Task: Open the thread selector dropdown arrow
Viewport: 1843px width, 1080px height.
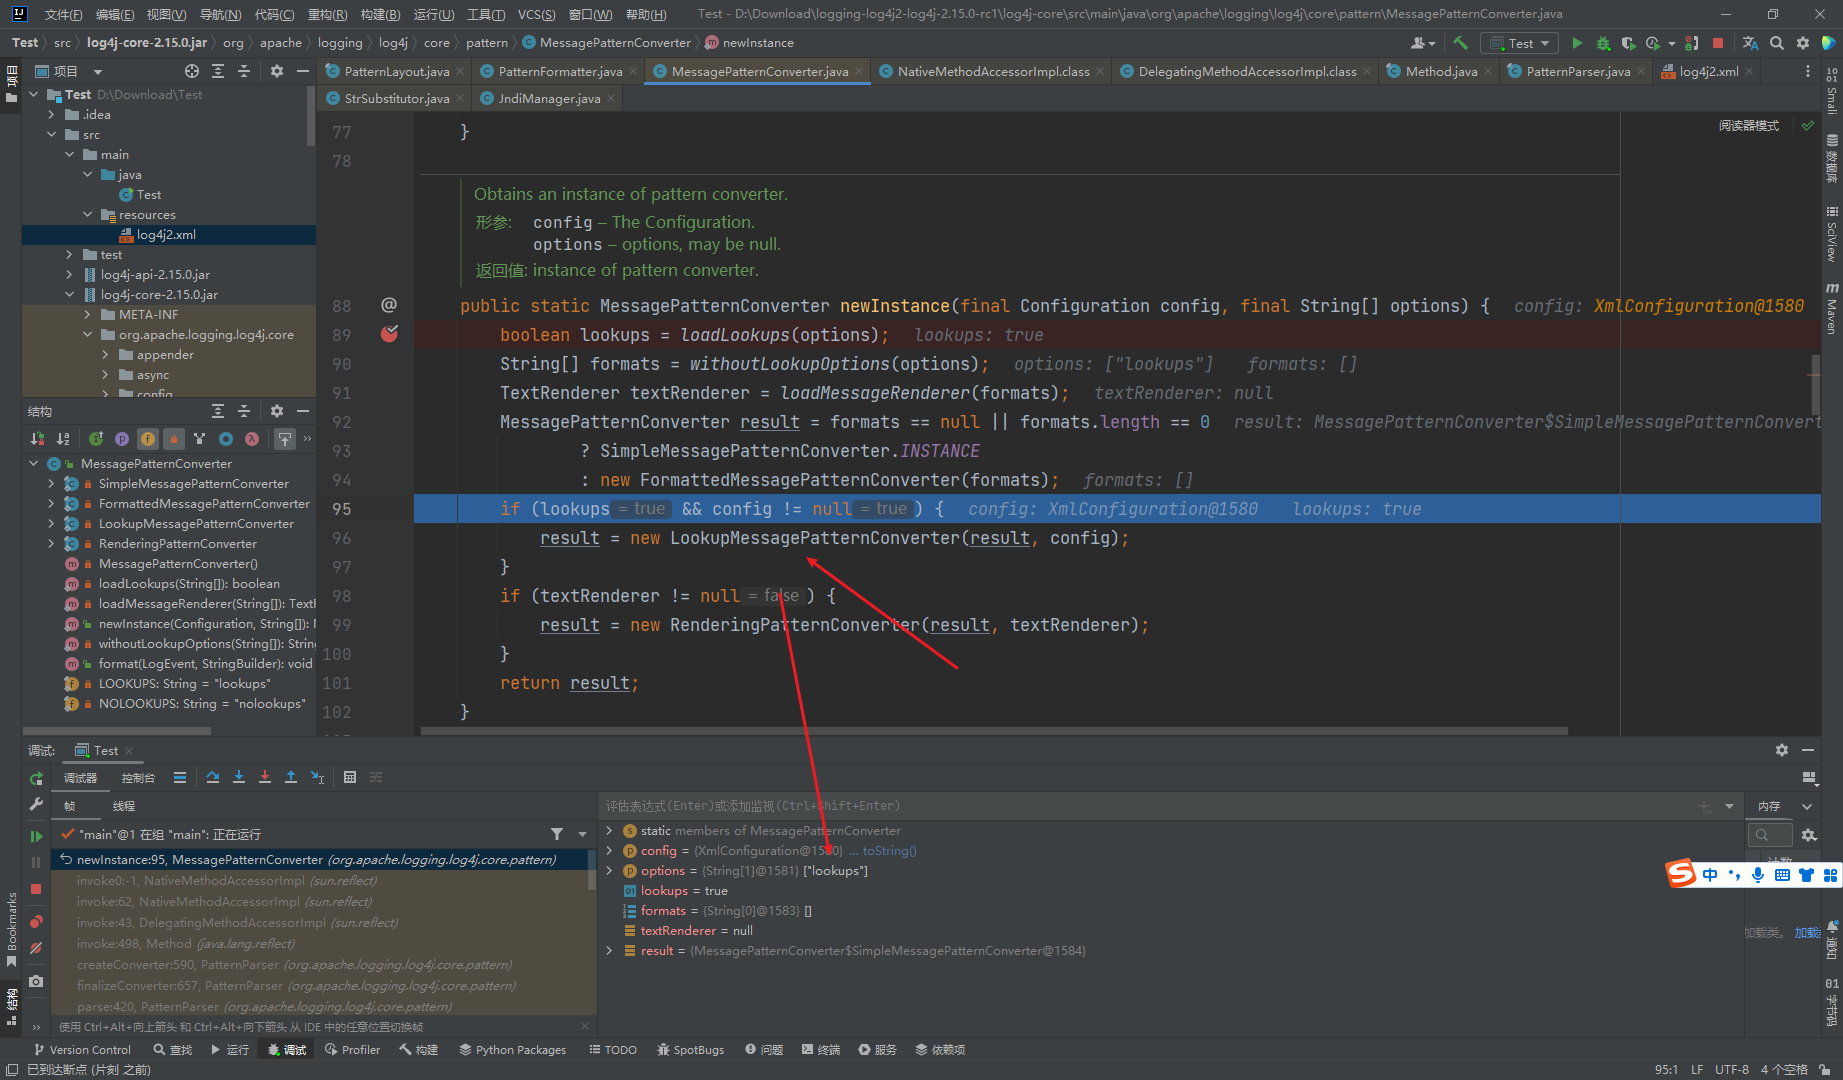Action: (x=583, y=834)
